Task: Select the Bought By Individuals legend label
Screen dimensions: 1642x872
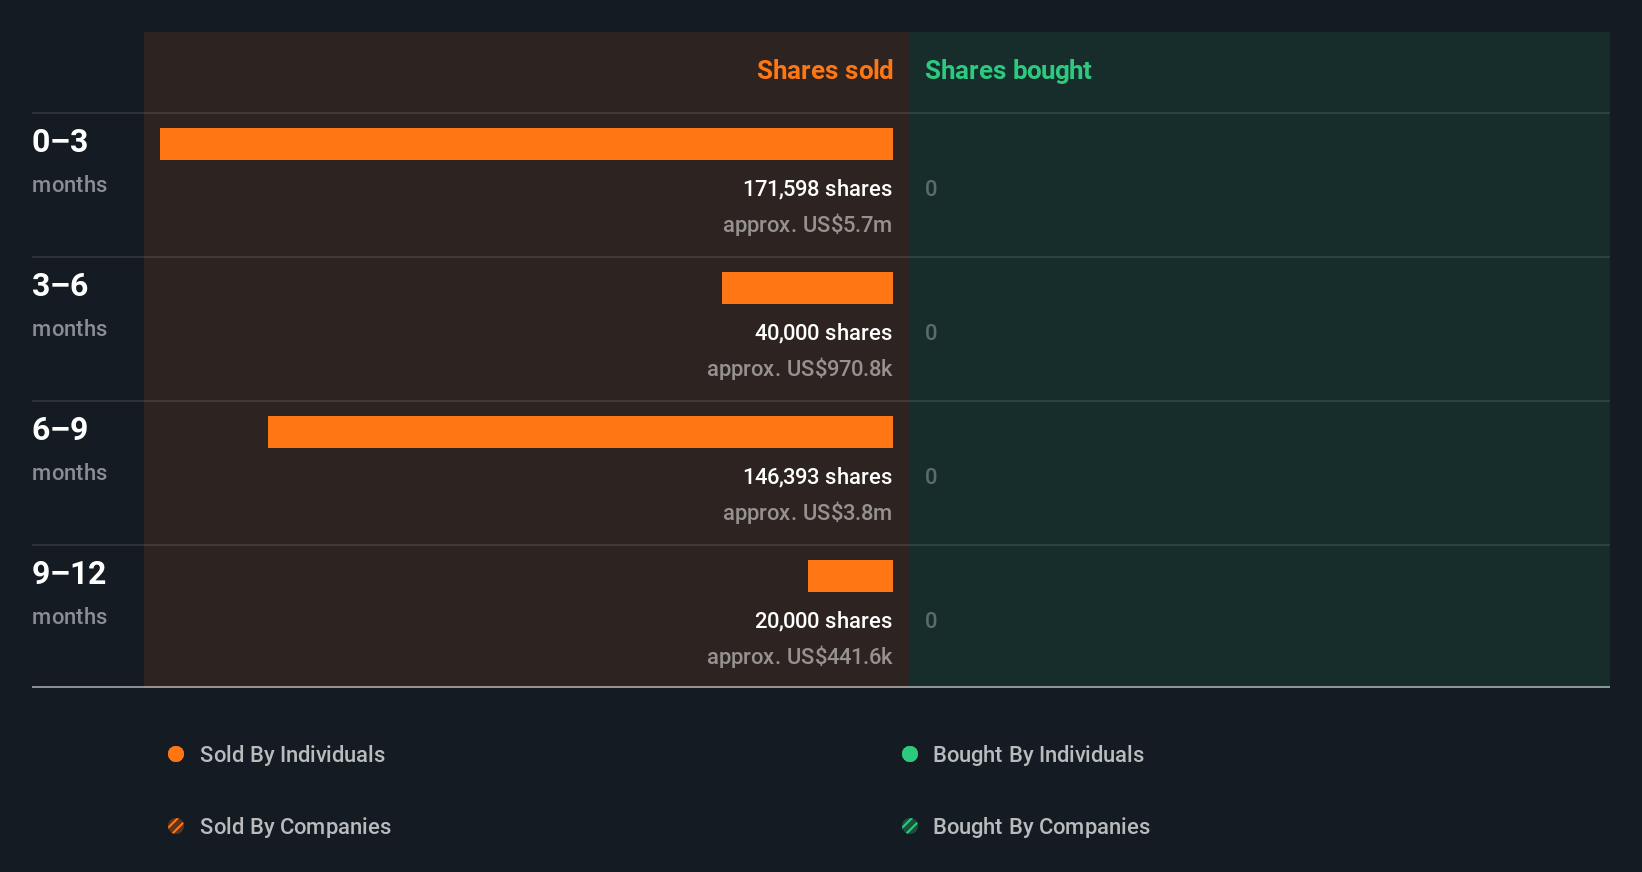Action: click(x=1038, y=754)
